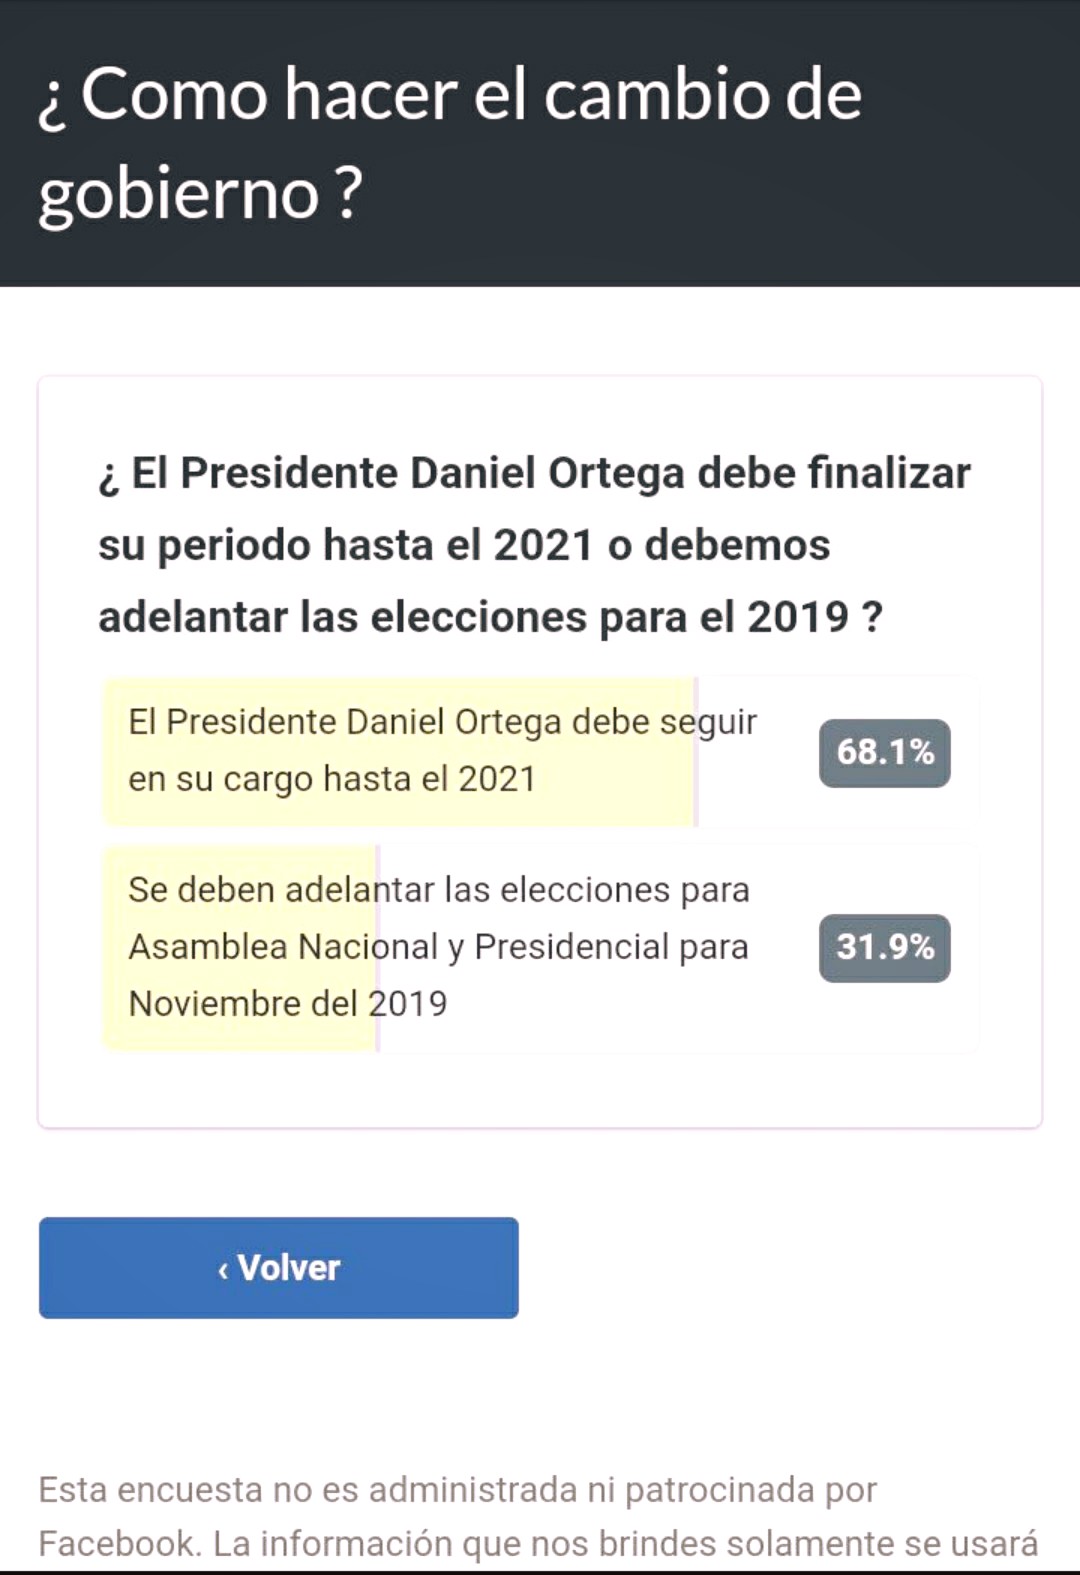Screen dimensions: 1080x1575
Task: Click the yellow 31.9% progress bar
Action: [241, 947]
